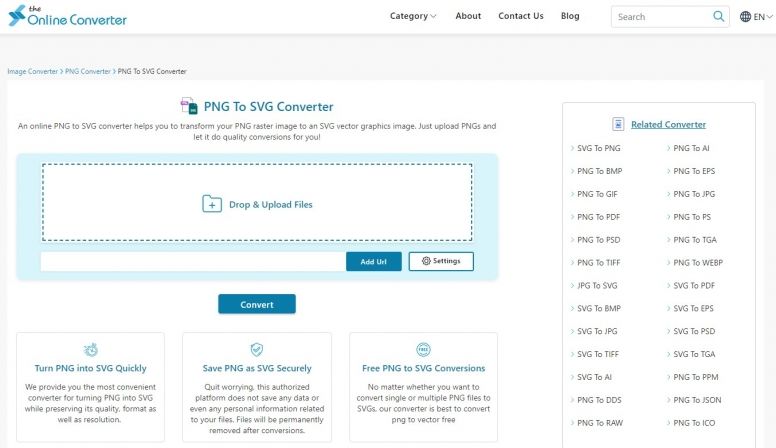Open the SVG To TIFF converter link
Image resolution: width=776 pixels, height=448 pixels.
[598, 354]
